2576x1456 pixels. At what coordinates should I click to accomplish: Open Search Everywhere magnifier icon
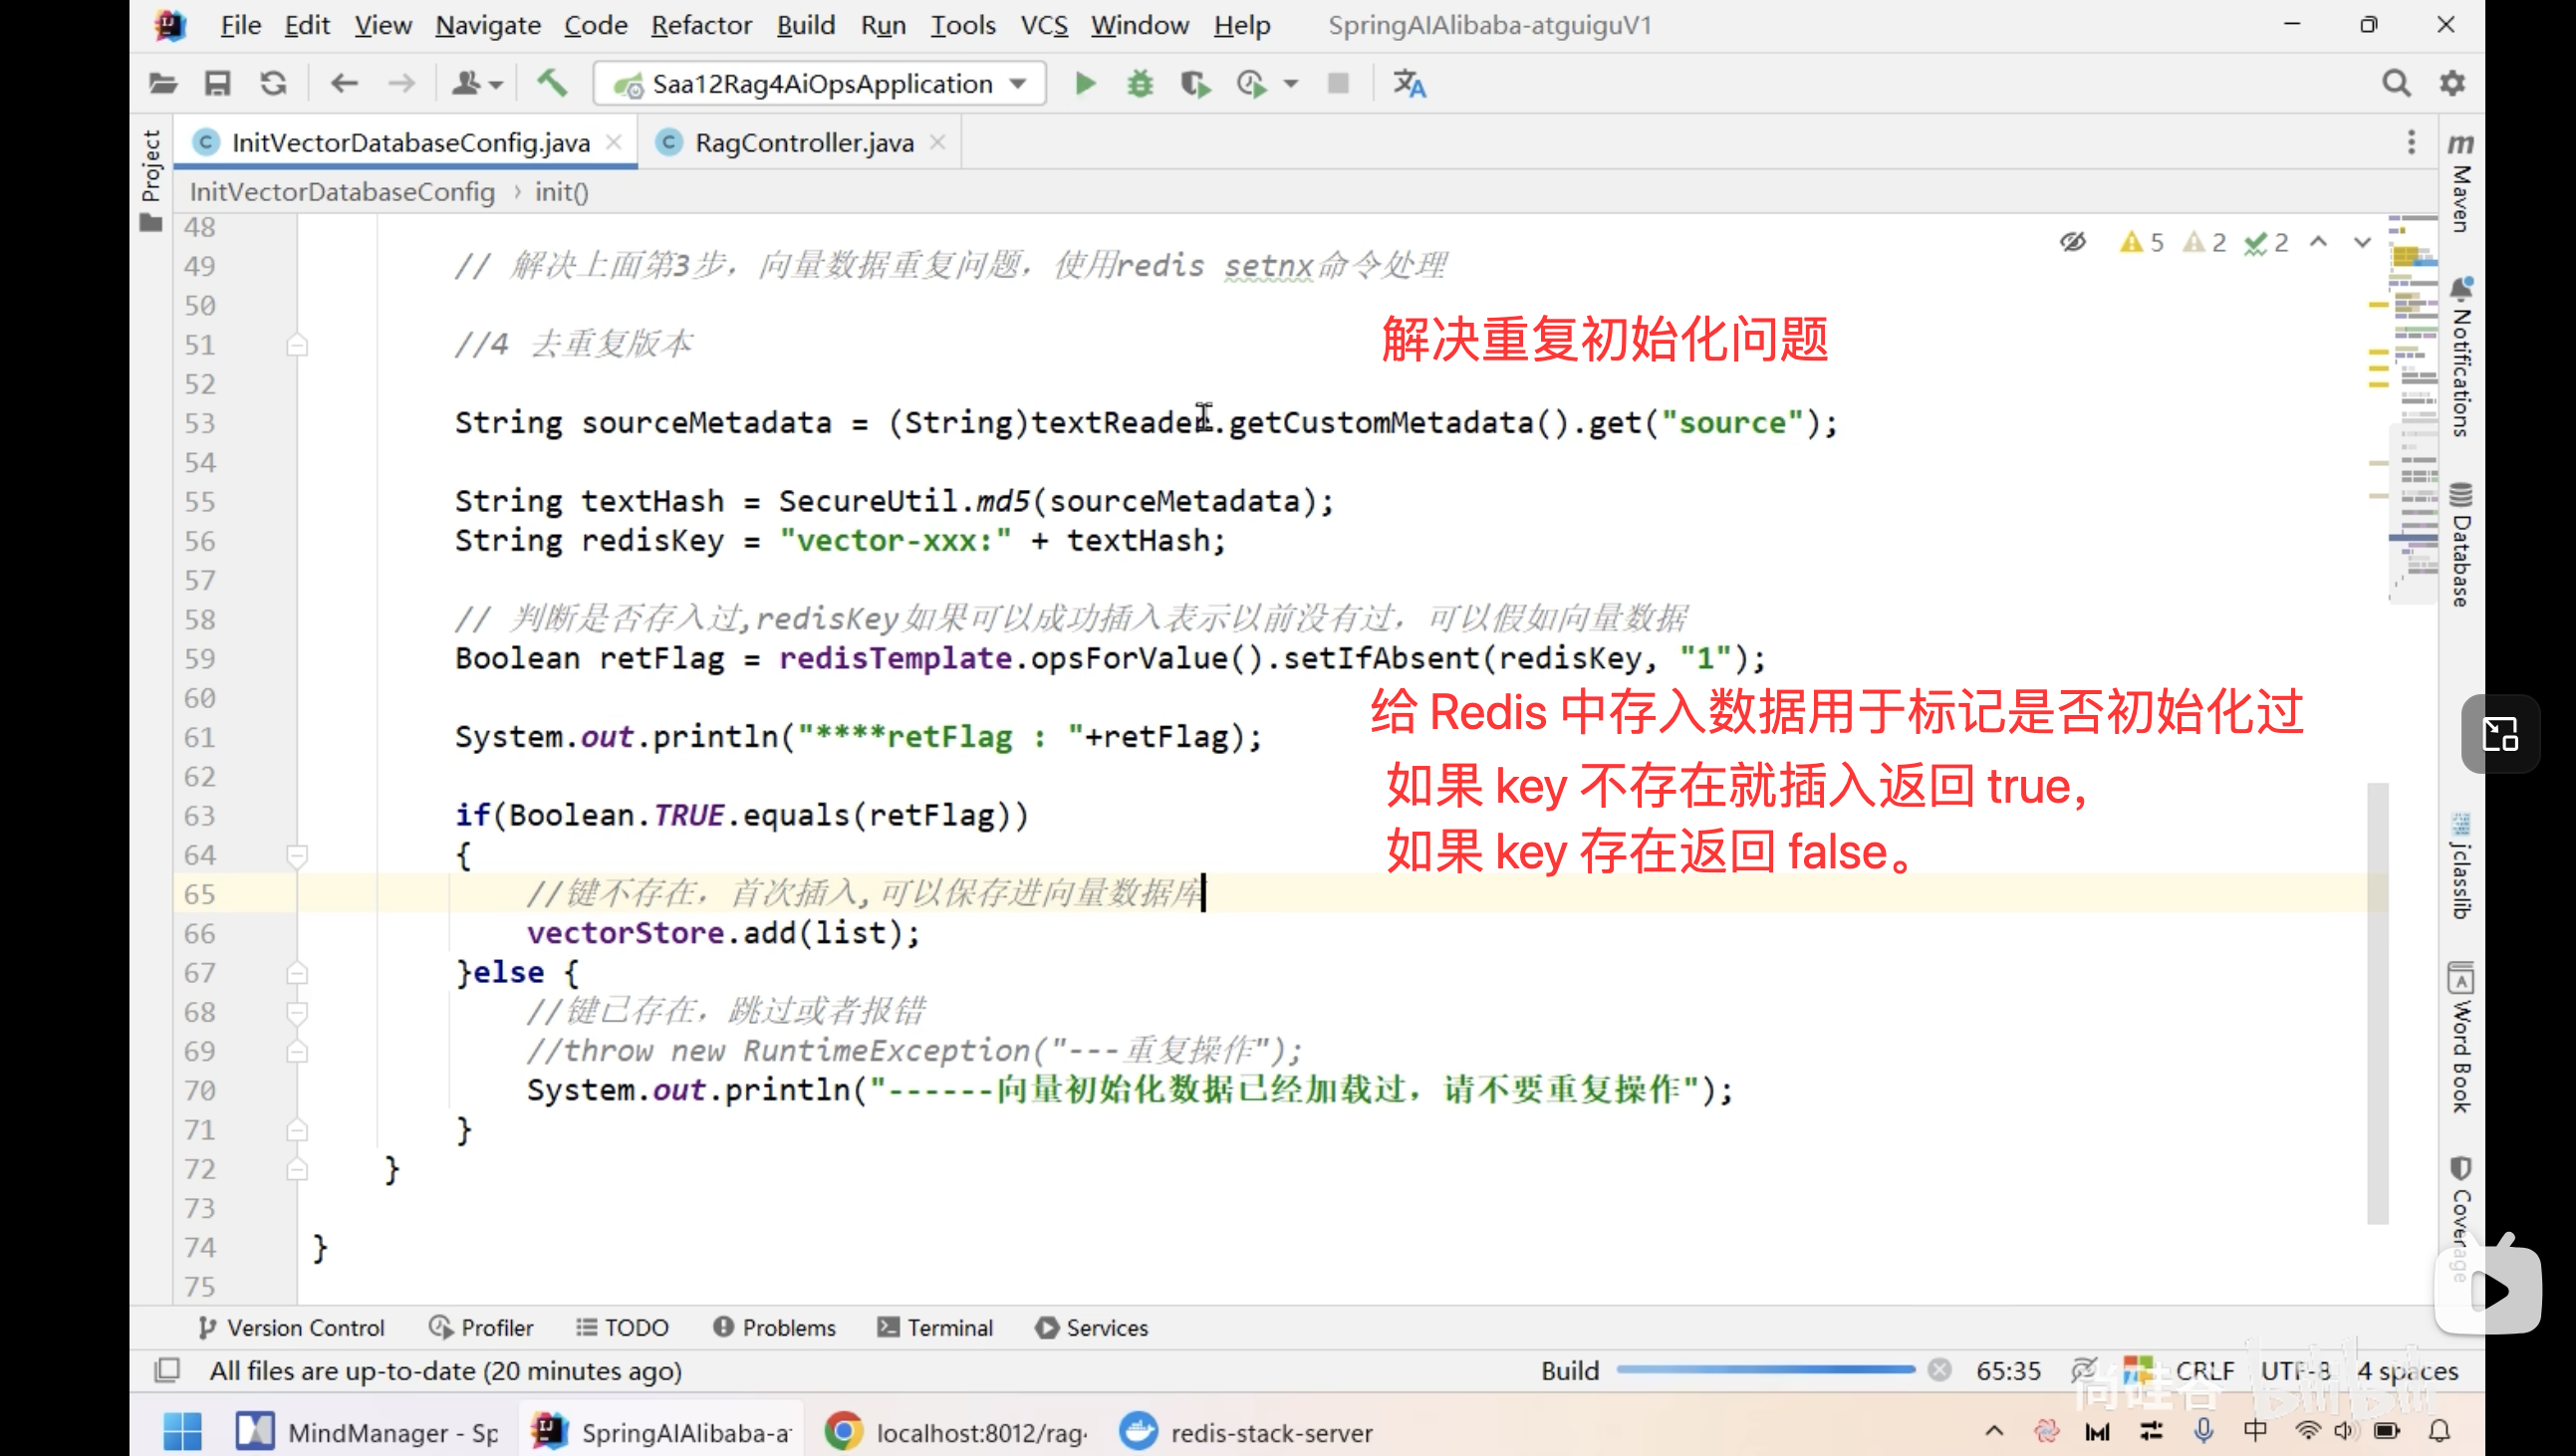(x=2396, y=84)
